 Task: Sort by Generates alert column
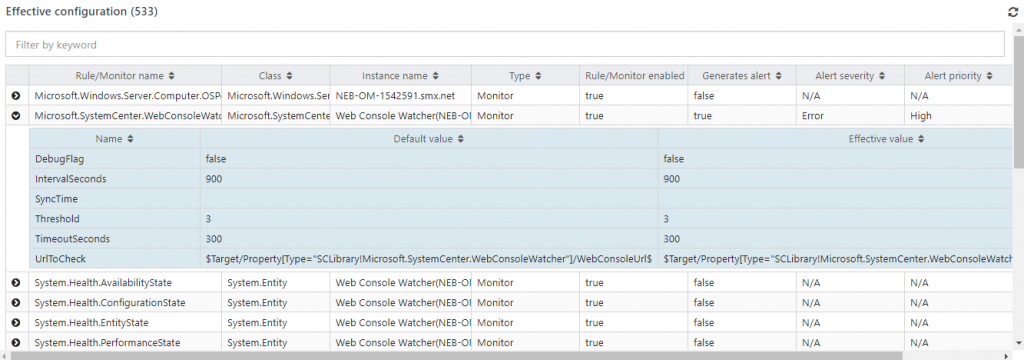[x=742, y=76]
